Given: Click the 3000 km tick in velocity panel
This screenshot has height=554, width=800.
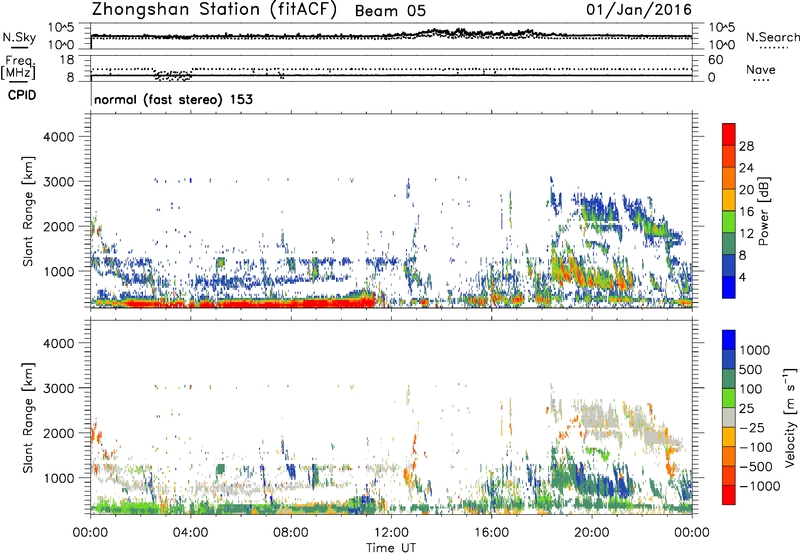Looking at the screenshot, I should [x=59, y=389].
